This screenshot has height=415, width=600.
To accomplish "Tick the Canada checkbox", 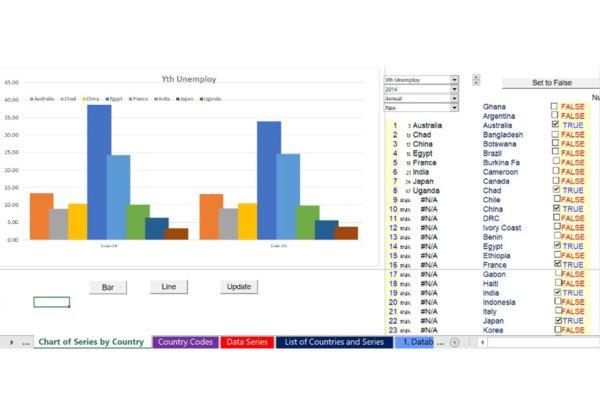I will pos(555,180).
